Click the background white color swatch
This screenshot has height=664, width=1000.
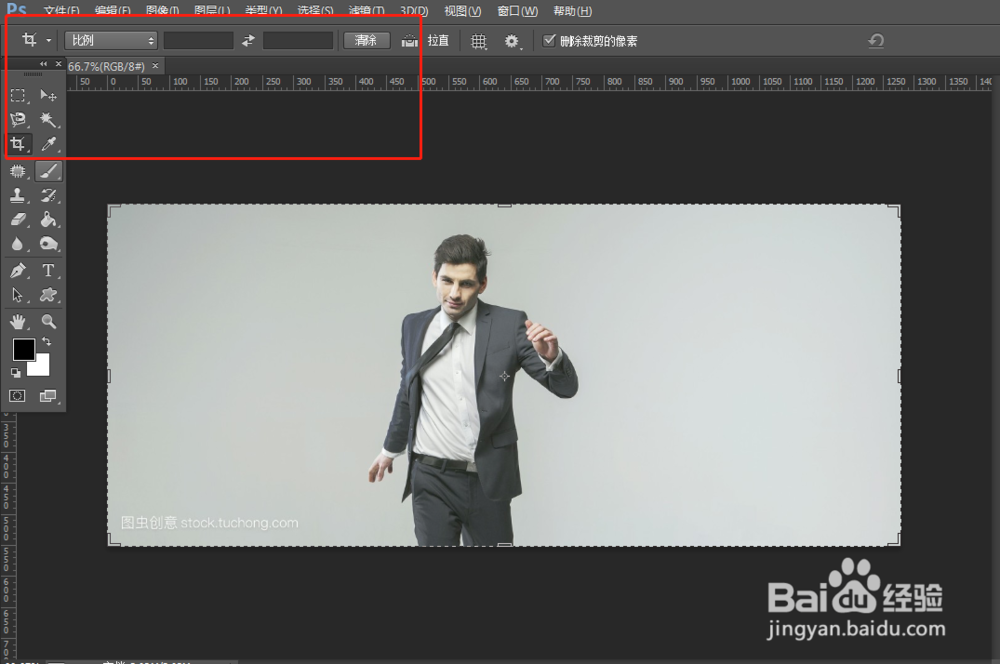click(42, 368)
